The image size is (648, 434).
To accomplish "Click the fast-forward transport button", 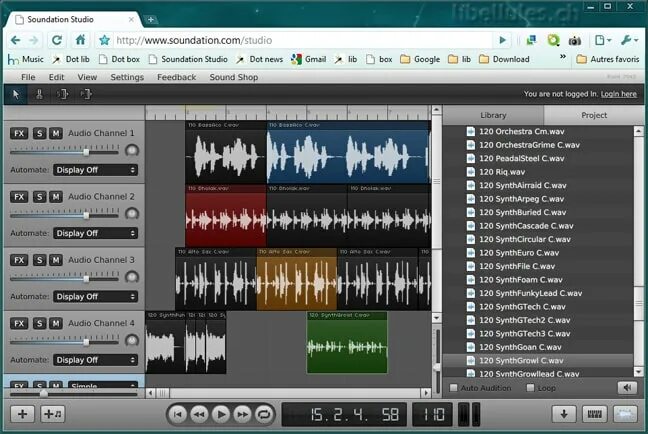I will 243,414.
